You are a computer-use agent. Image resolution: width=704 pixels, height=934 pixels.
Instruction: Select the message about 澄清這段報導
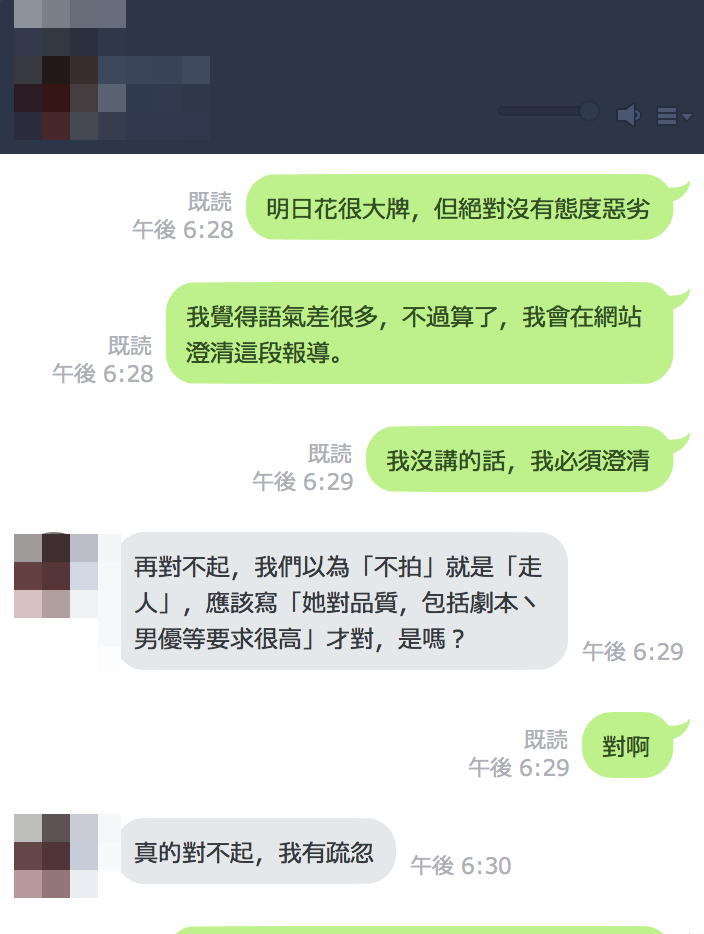point(419,333)
